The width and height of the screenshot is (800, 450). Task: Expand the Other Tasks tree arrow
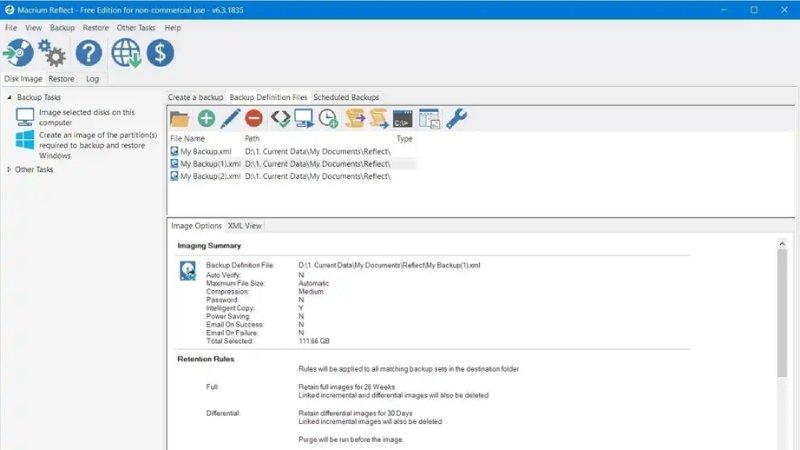click(x=9, y=169)
